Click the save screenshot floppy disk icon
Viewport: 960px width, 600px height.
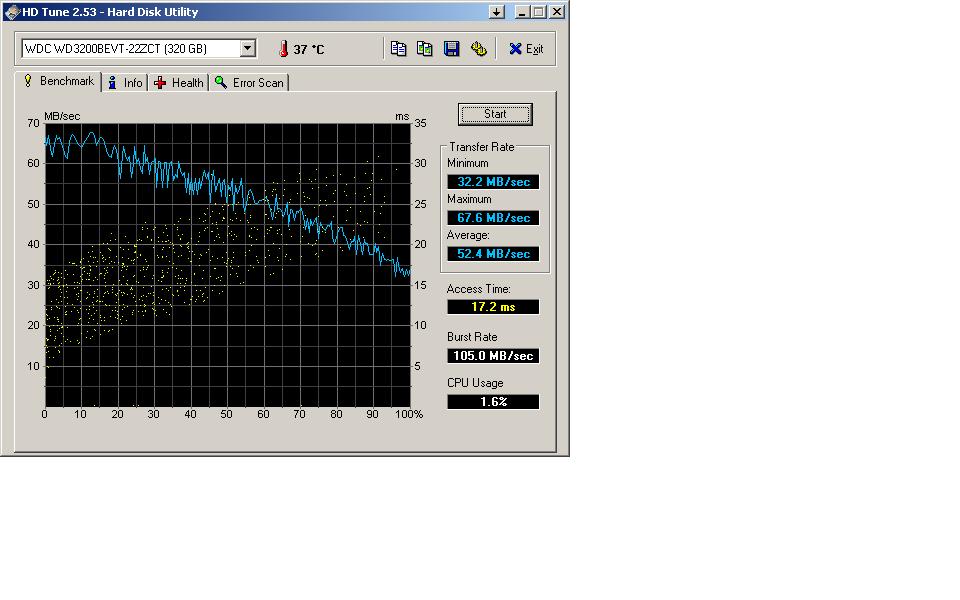point(451,49)
